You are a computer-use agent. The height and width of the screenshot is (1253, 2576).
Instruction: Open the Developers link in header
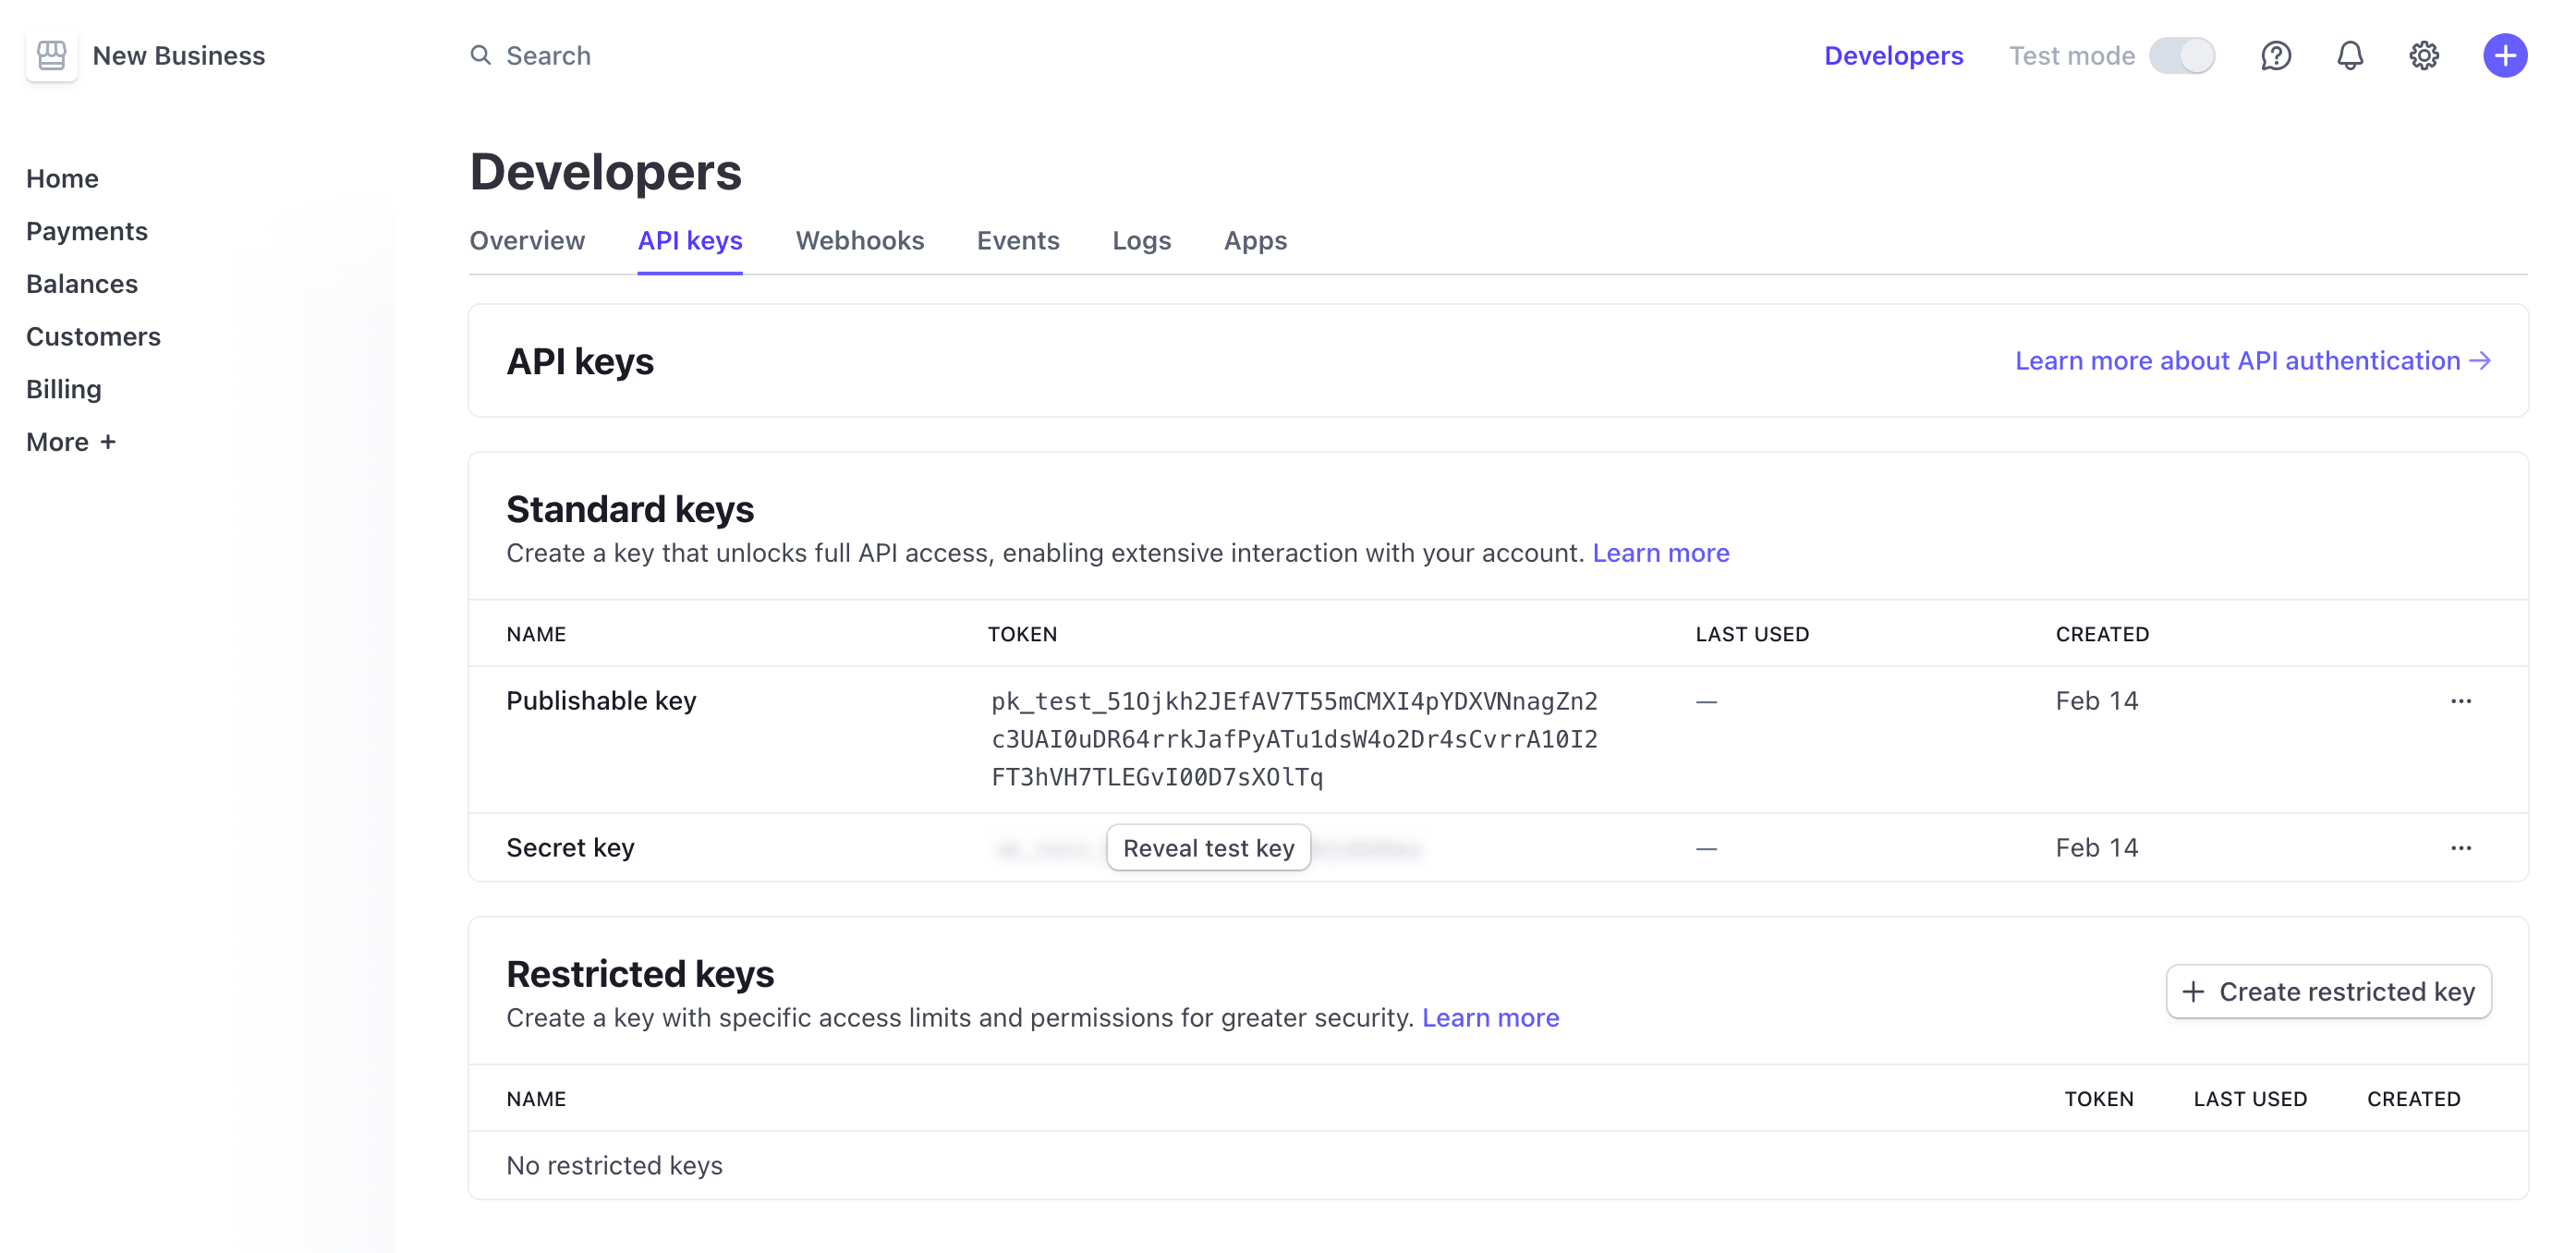(1893, 56)
